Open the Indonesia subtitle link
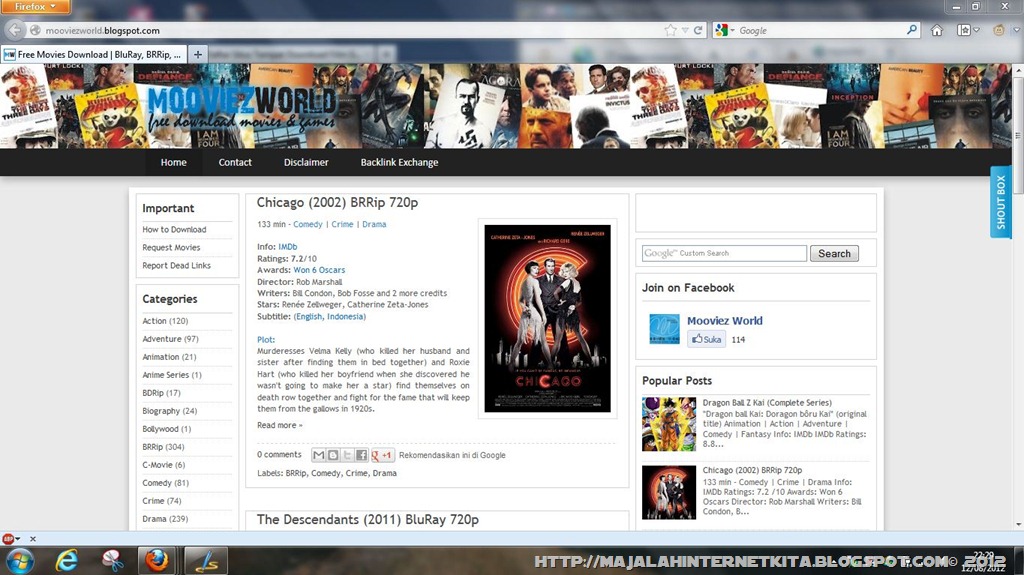Image resolution: width=1024 pixels, height=575 pixels. (346, 316)
